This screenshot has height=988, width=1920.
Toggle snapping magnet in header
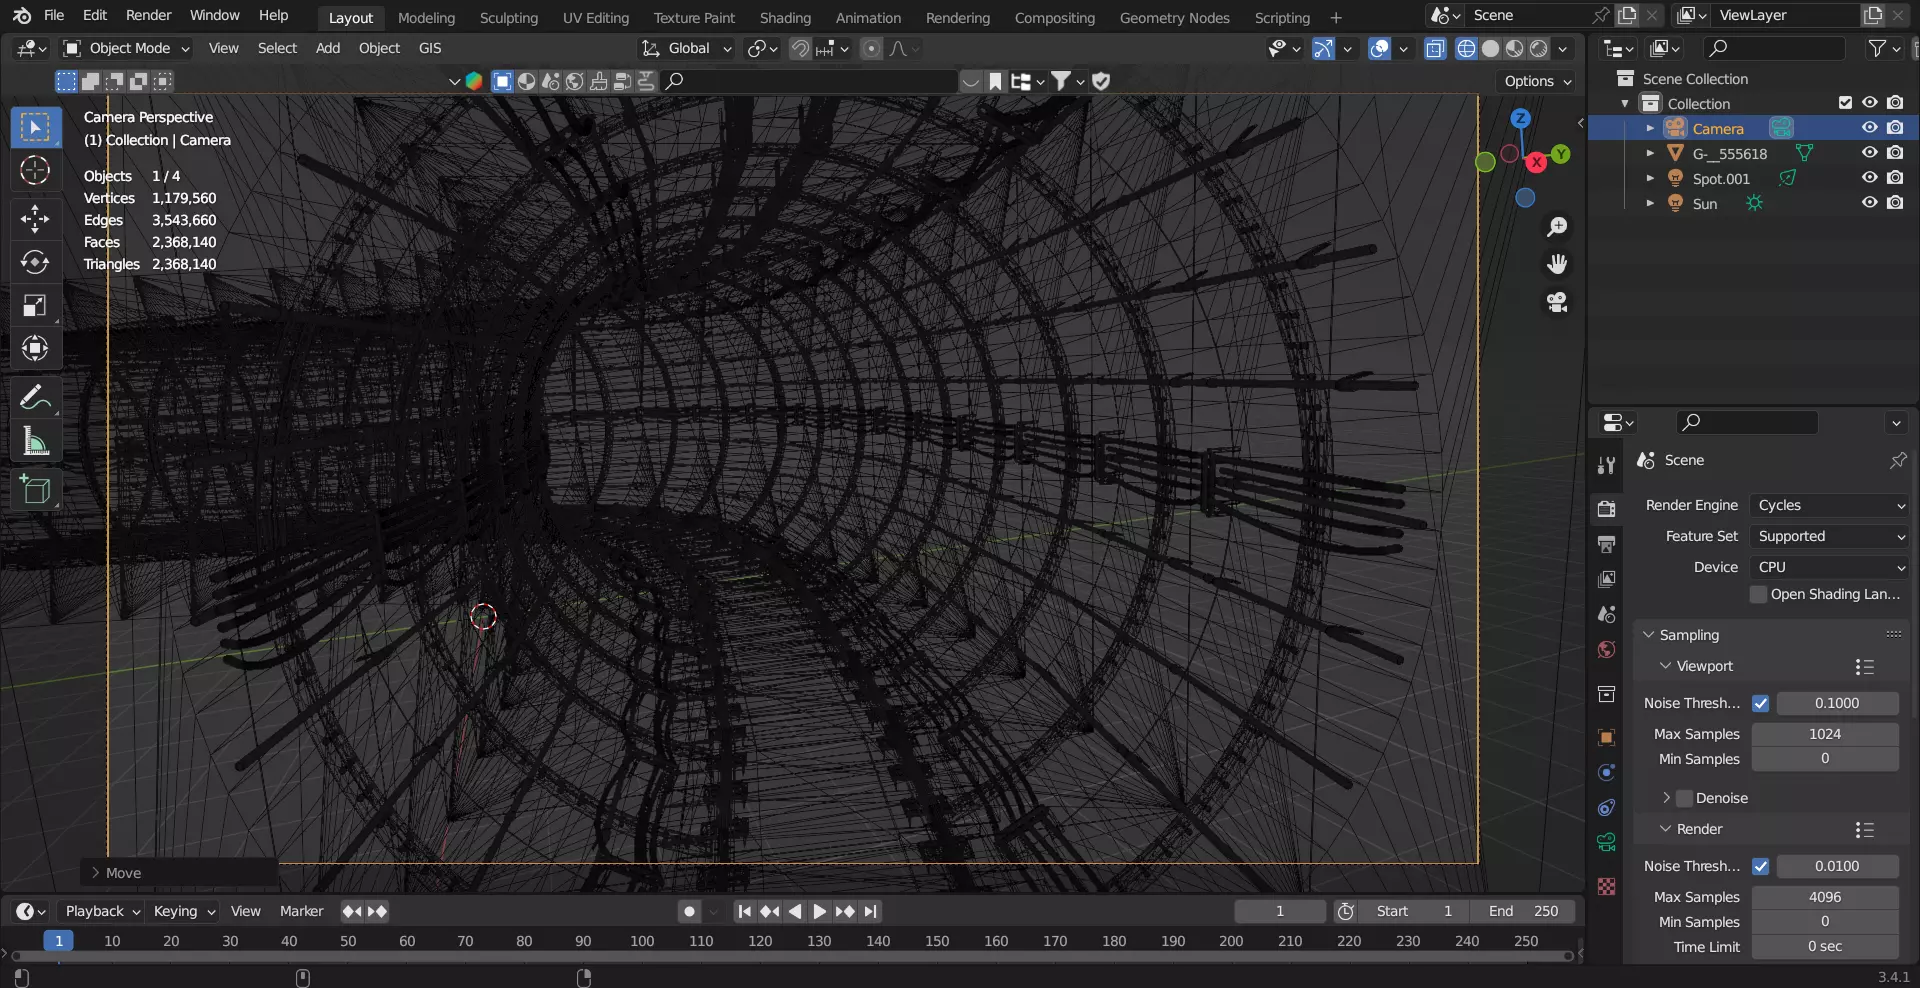(799, 48)
